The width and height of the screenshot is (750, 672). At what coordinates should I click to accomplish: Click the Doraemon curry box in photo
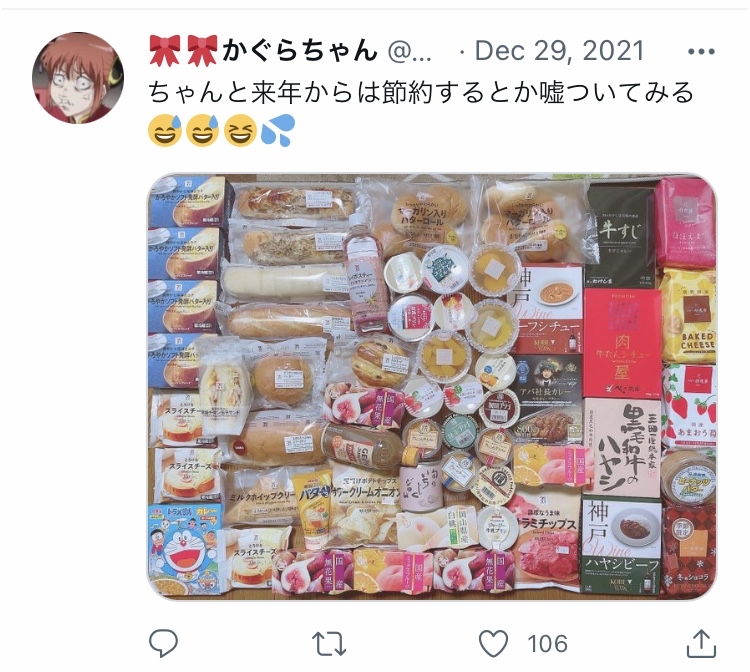(186, 549)
